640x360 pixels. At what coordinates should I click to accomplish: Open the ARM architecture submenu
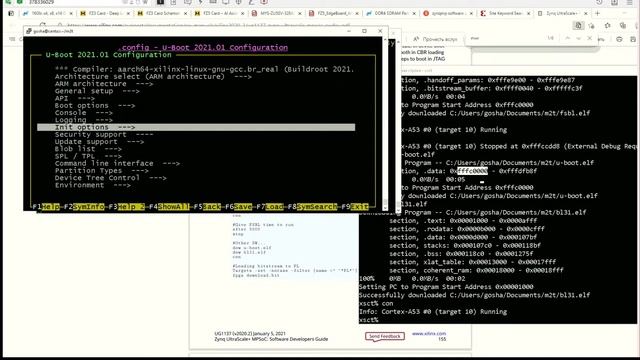104,84
